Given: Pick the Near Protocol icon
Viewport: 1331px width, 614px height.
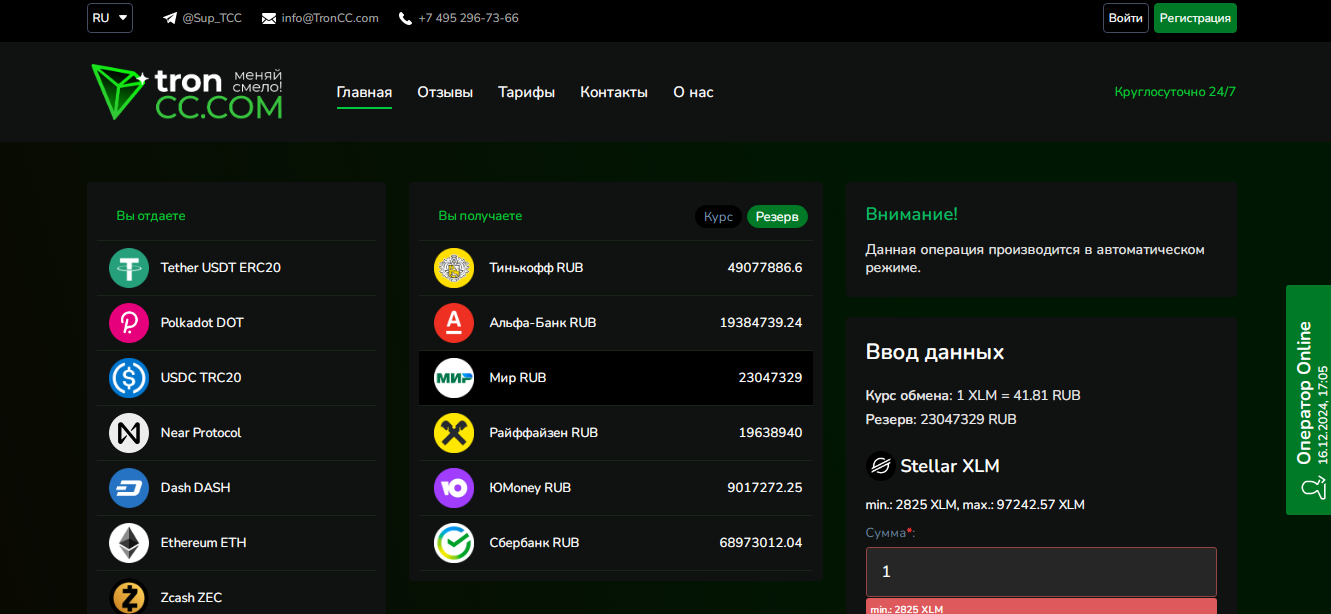Looking at the screenshot, I should point(129,433).
